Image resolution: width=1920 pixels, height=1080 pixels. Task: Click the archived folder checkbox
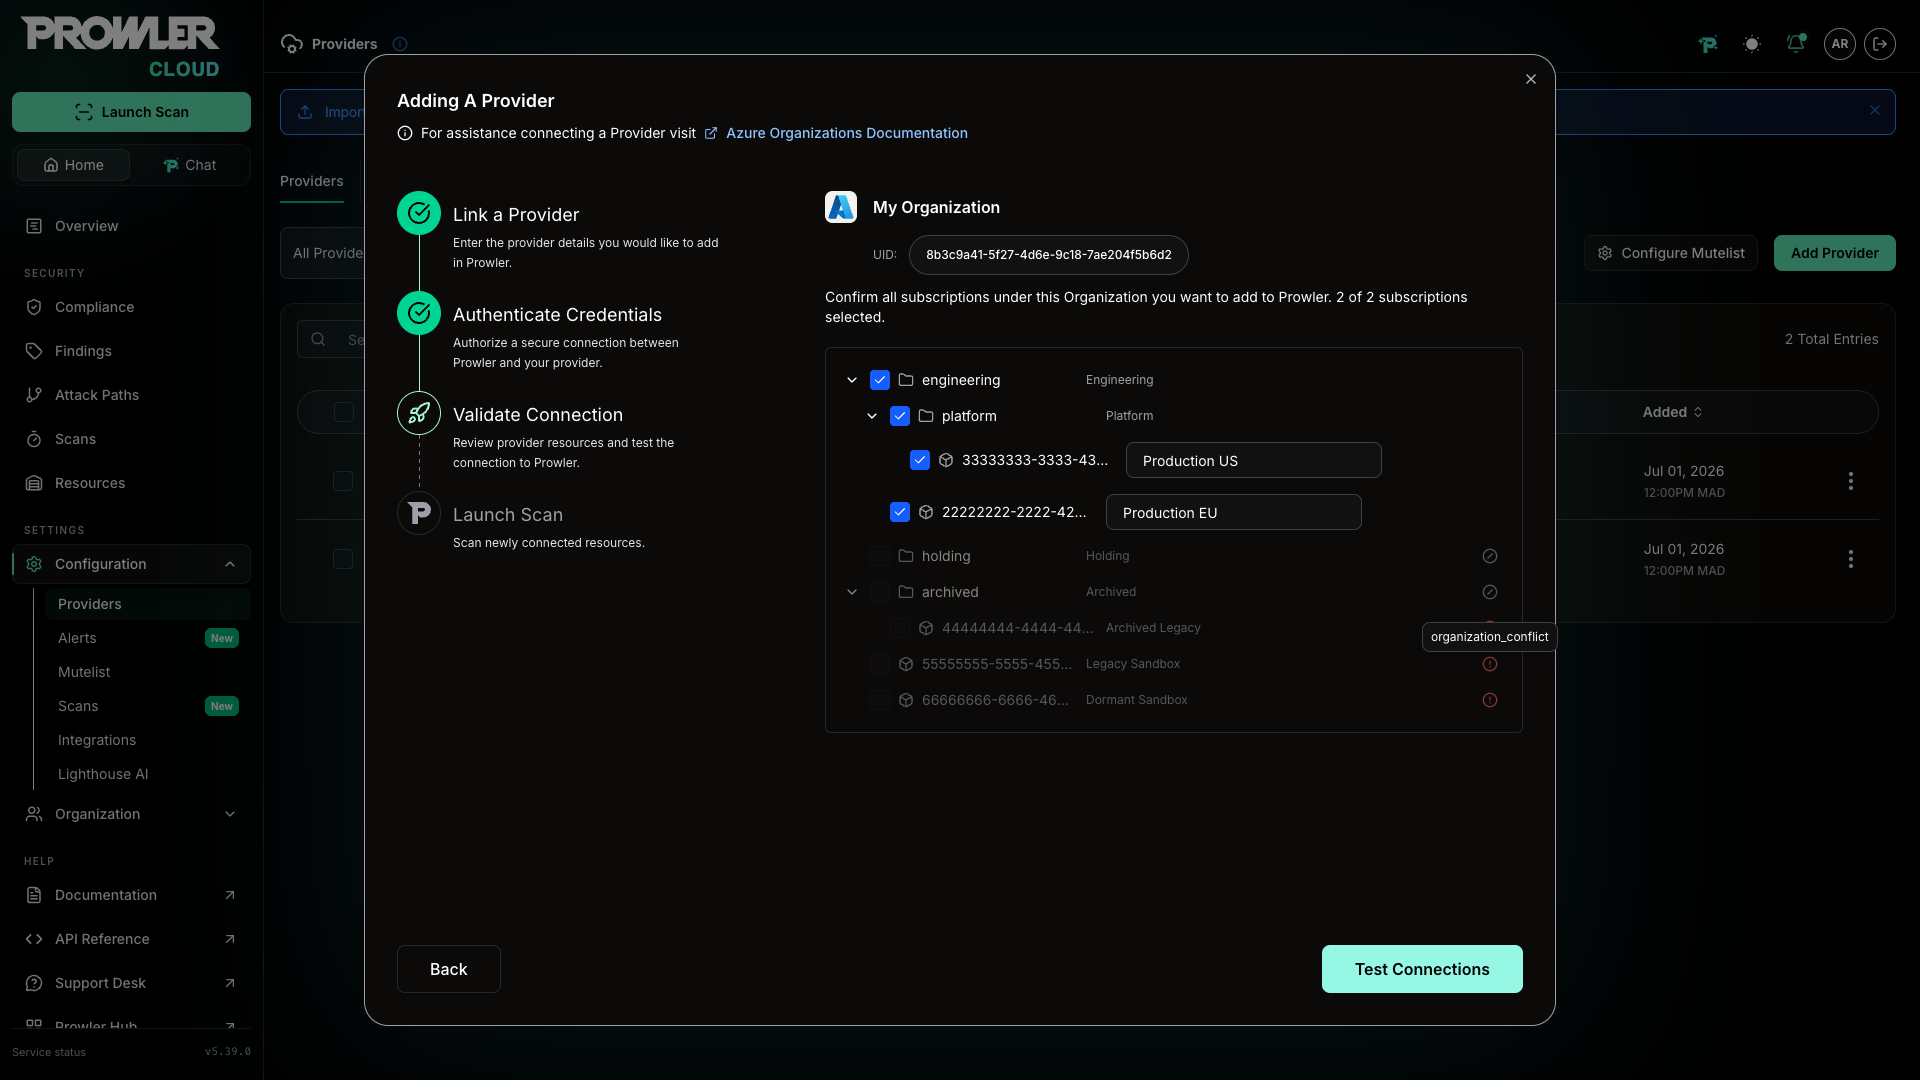pos(880,592)
